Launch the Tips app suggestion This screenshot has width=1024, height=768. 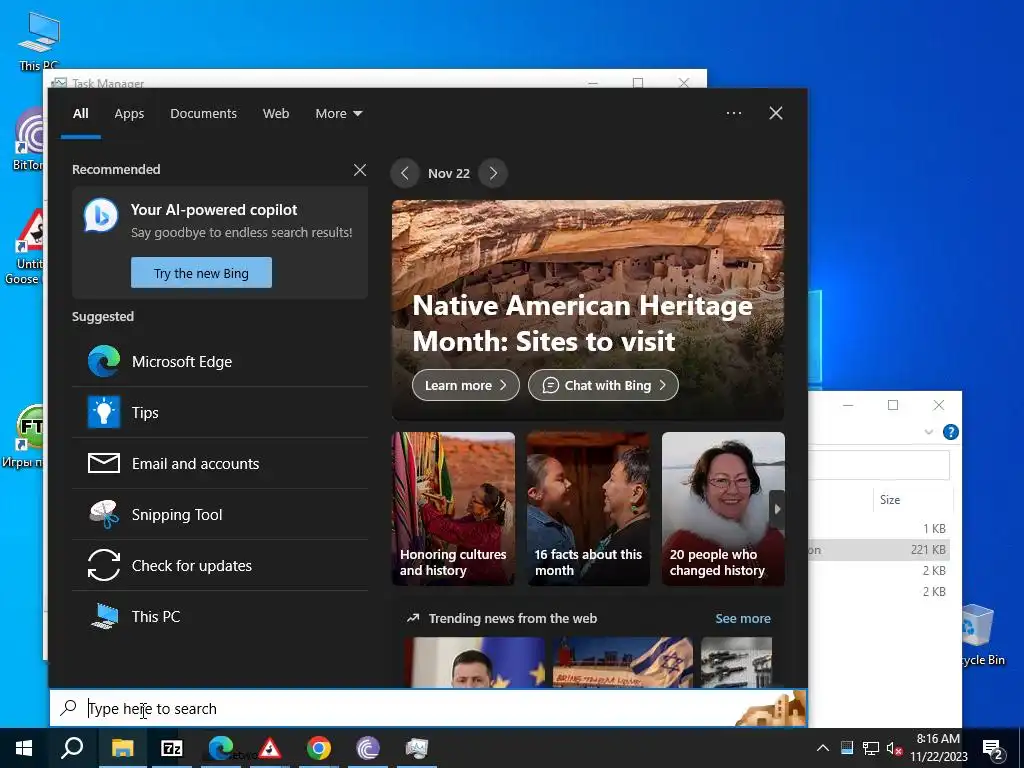pos(220,413)
